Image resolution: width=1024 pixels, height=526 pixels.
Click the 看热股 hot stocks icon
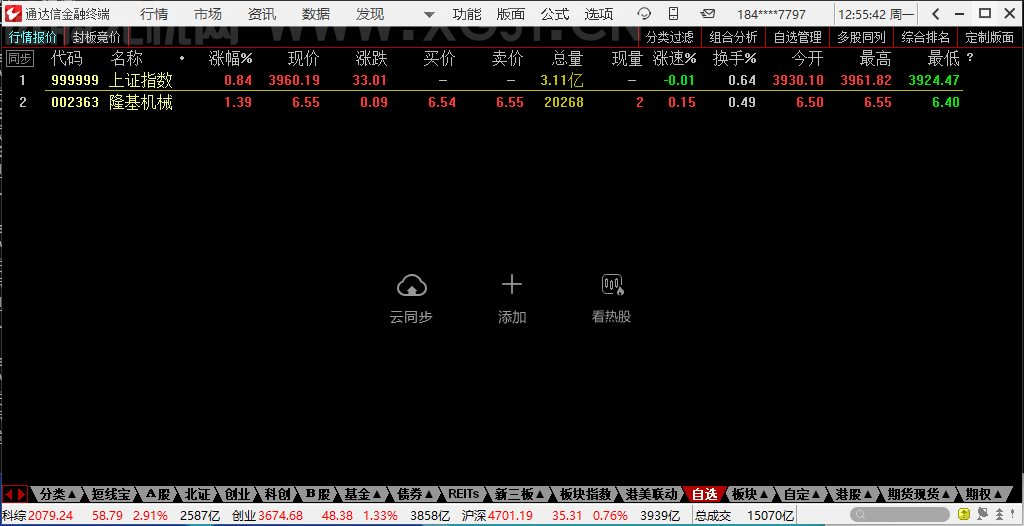611,284
